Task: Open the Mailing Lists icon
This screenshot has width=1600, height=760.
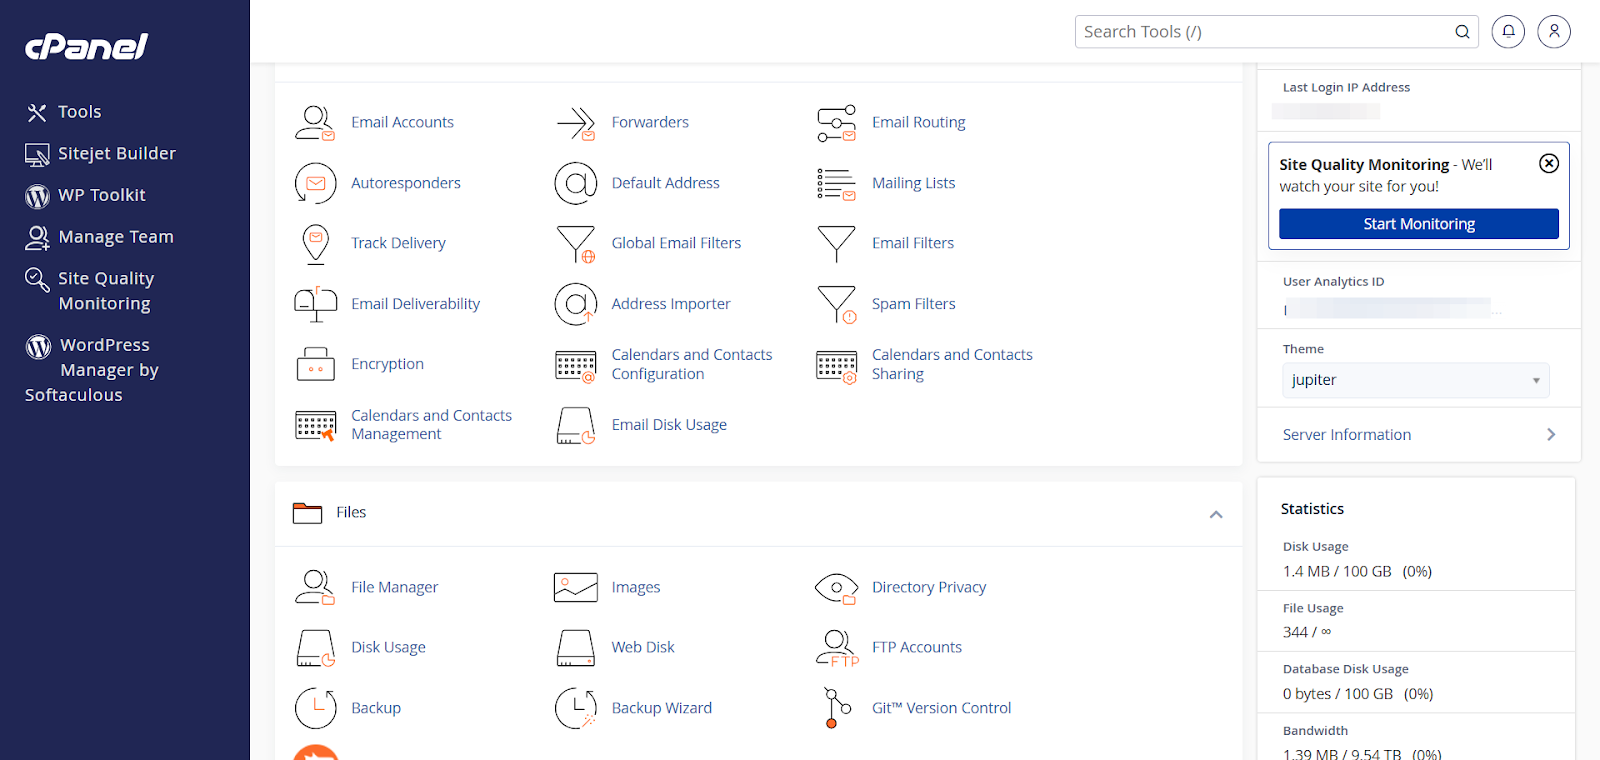Action: point(836,183)
